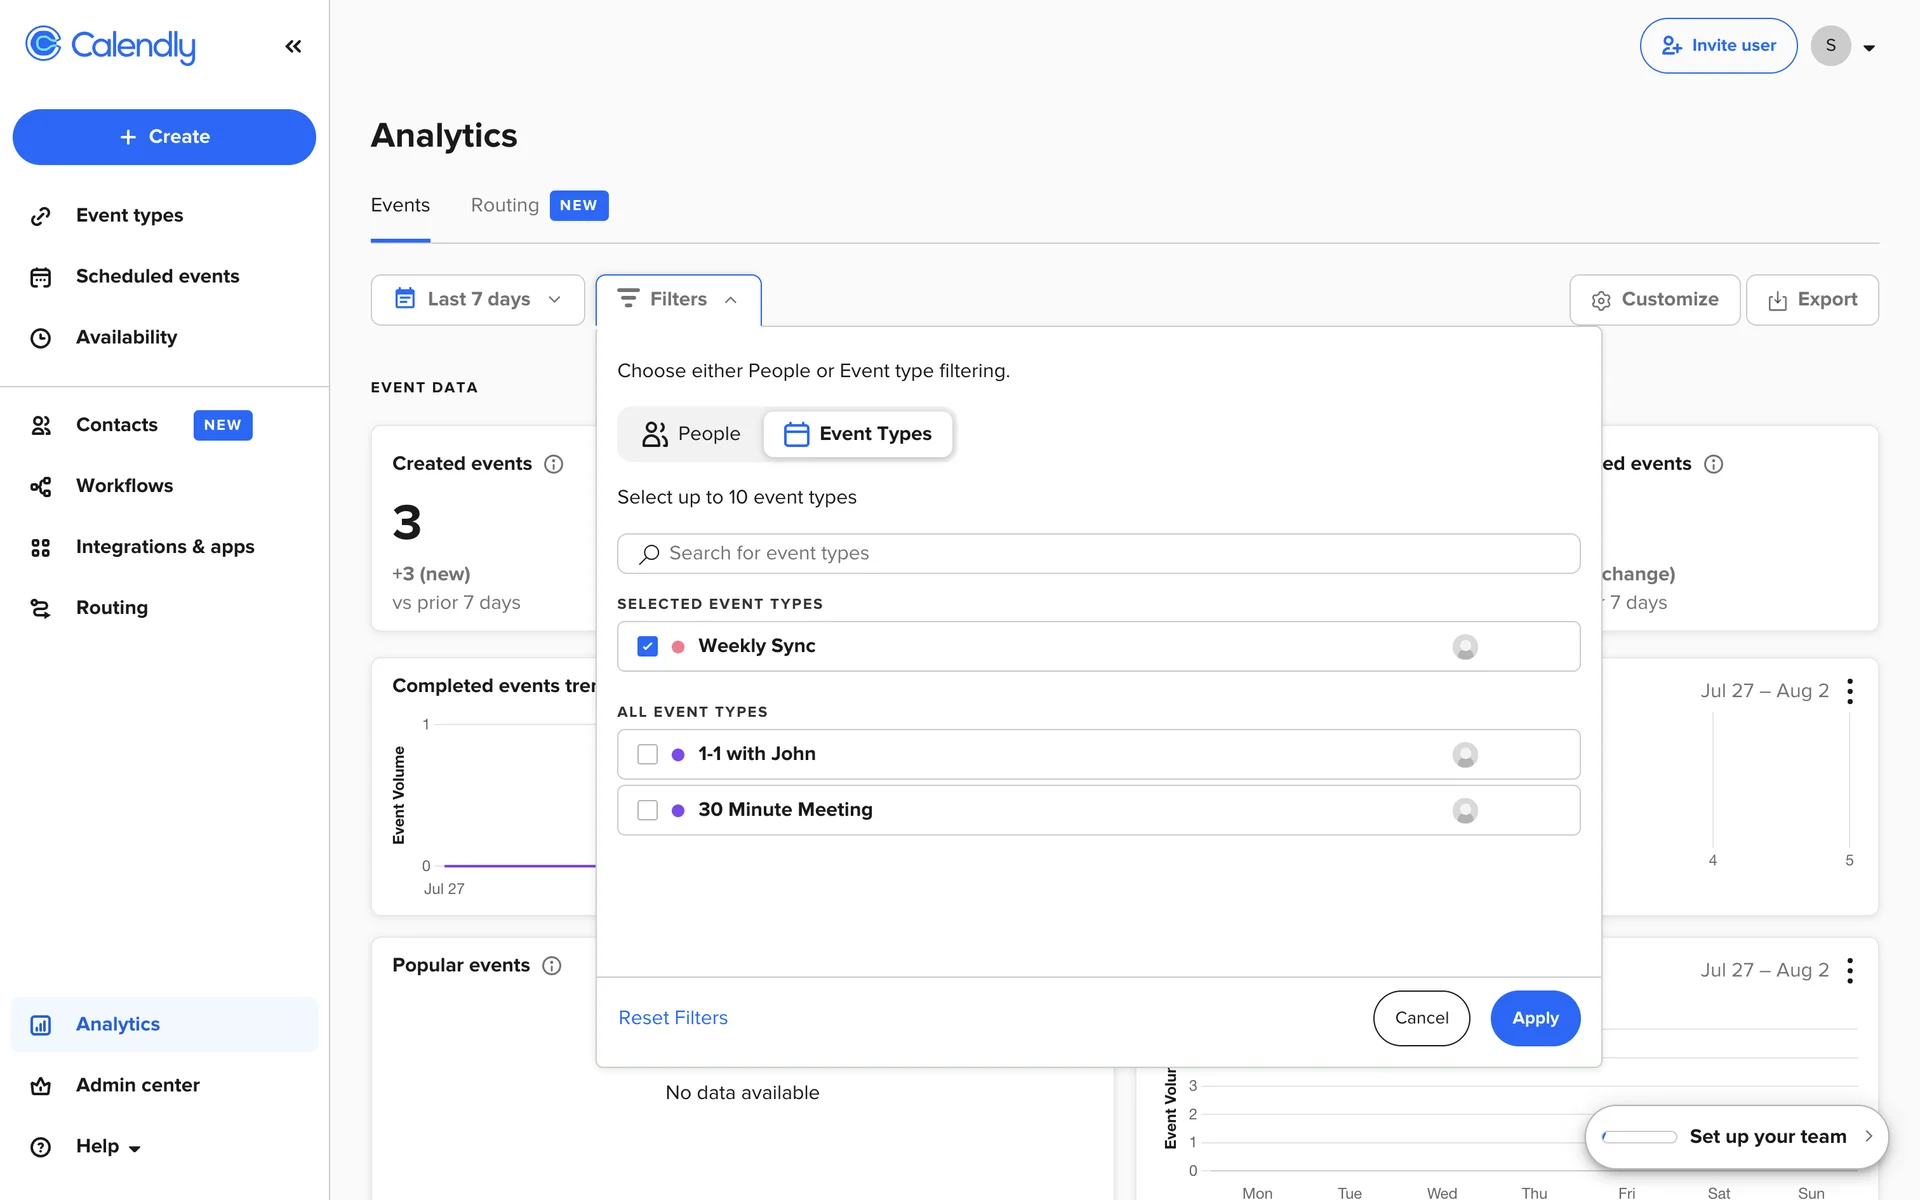Uncheck the Weekly Sync event type
This screenshot has height=1200, width=1920.
[x=647, y=646]
